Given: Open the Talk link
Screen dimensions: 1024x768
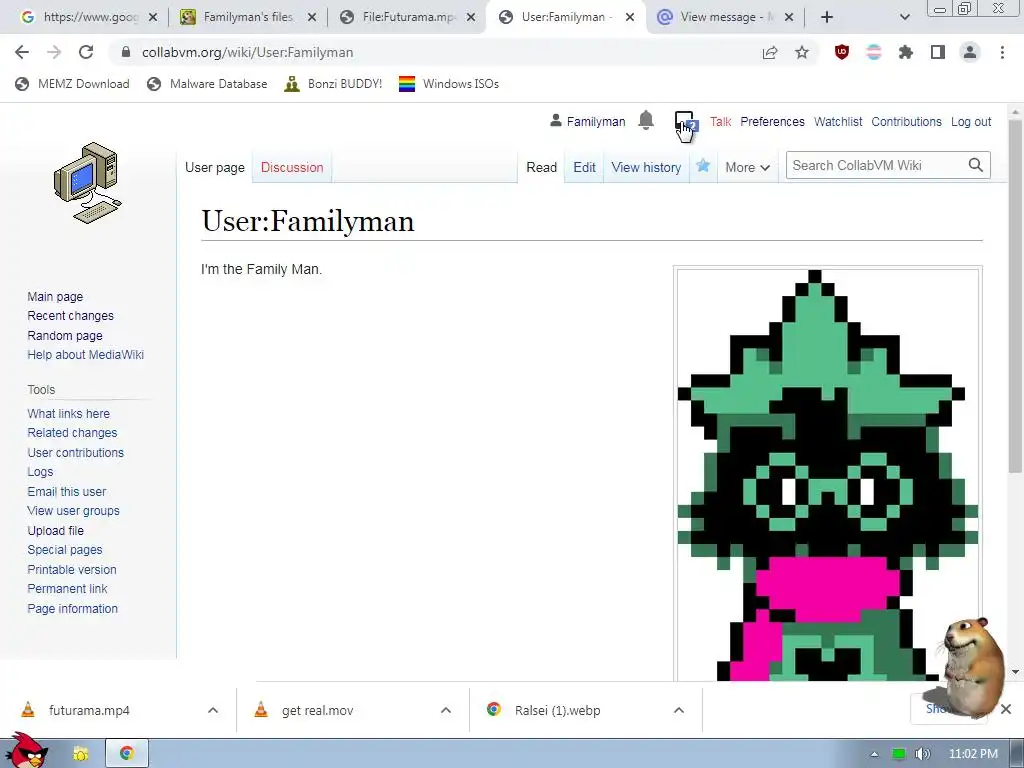Looking at the screenshot, I should coord(720,121).
